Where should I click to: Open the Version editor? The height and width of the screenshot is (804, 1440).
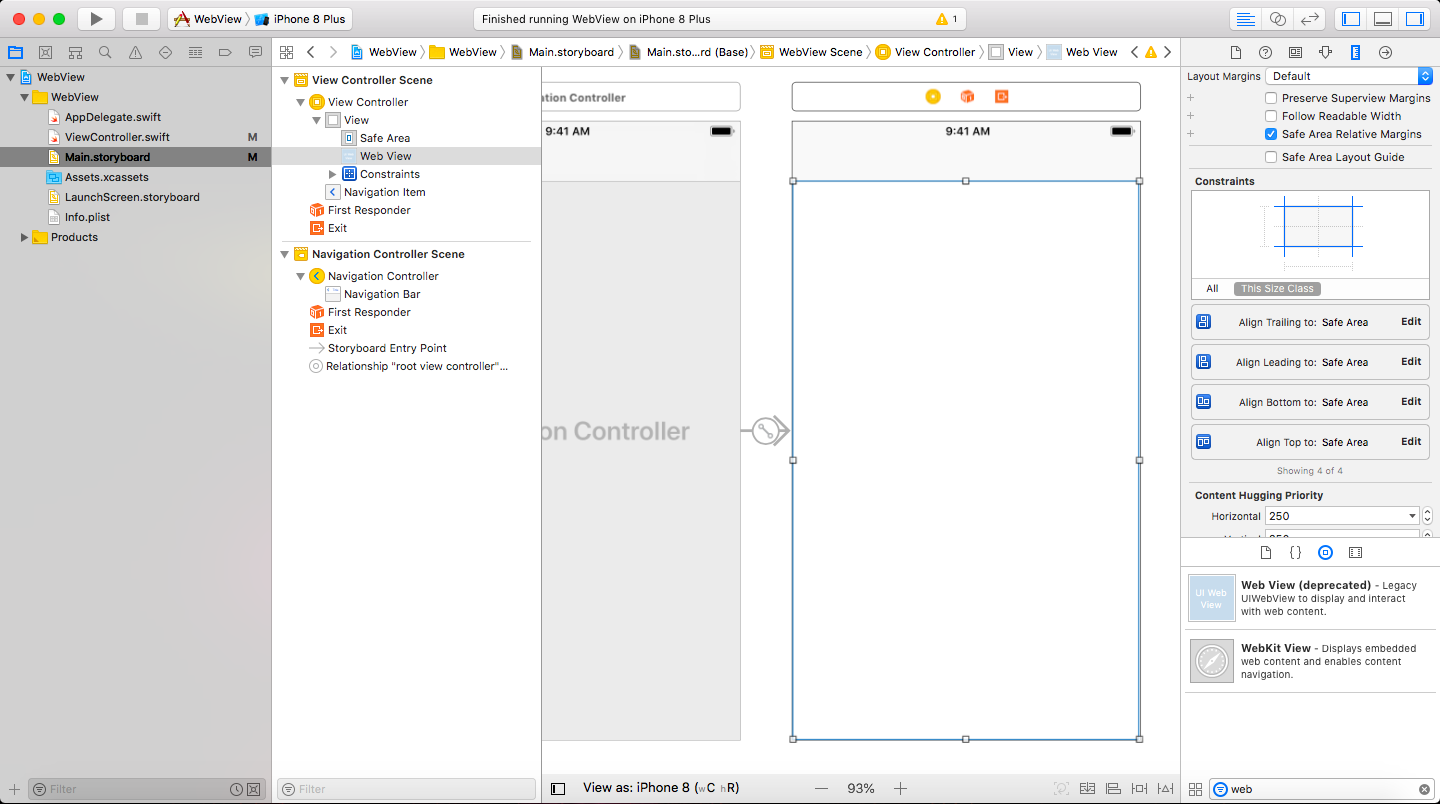(x=1308, y=19)
